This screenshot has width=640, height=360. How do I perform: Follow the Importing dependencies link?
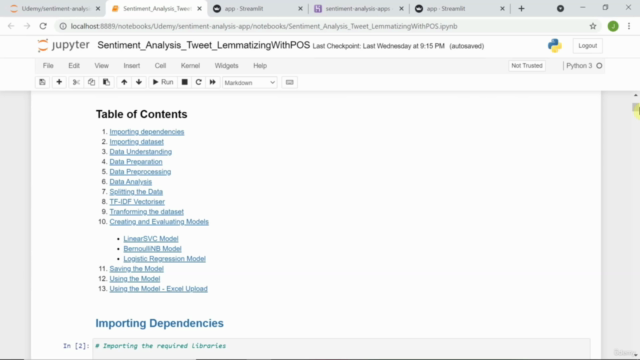[x=147, y=132]
